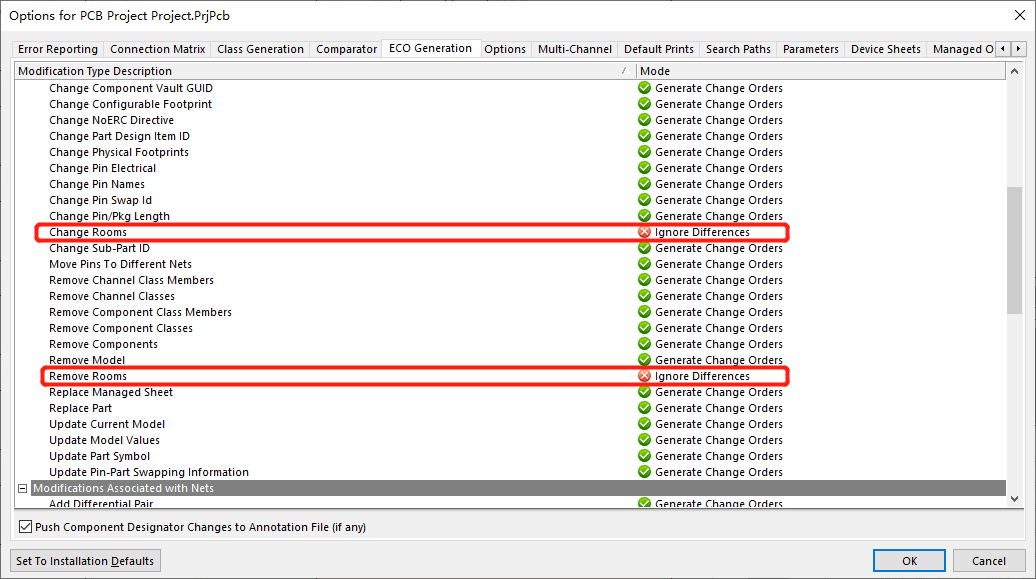The image size is (1036, 579).
Task: Click green check icon for Change Pin Electrical
Action: pos(644,168)
